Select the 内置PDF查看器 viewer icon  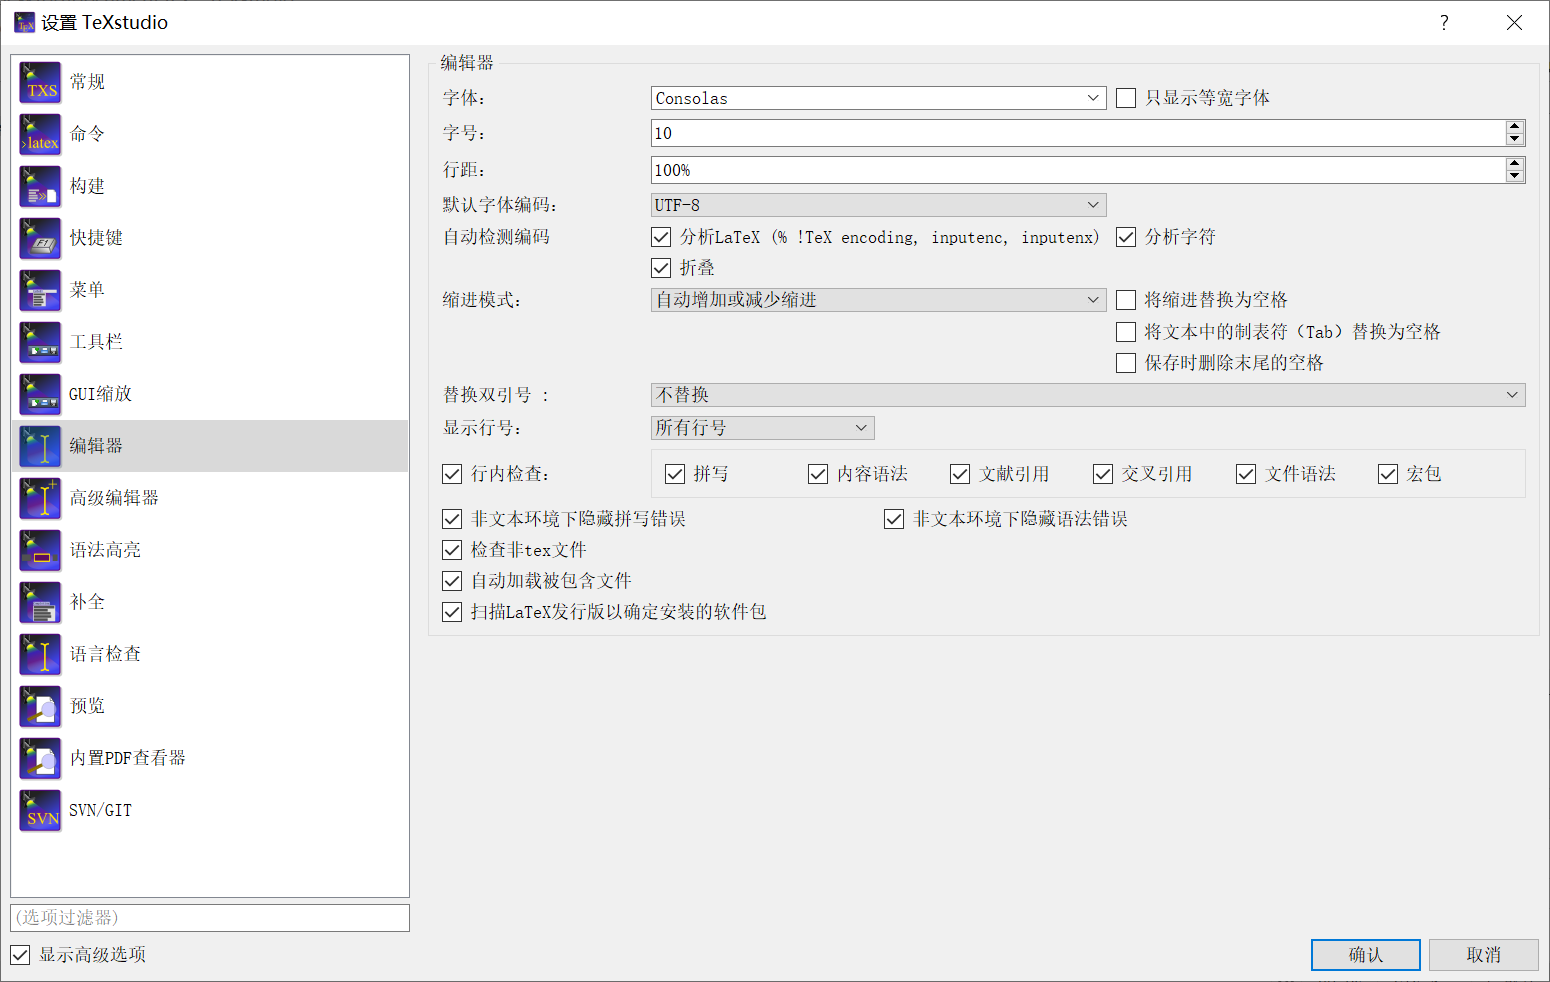(x=40, y=758)
